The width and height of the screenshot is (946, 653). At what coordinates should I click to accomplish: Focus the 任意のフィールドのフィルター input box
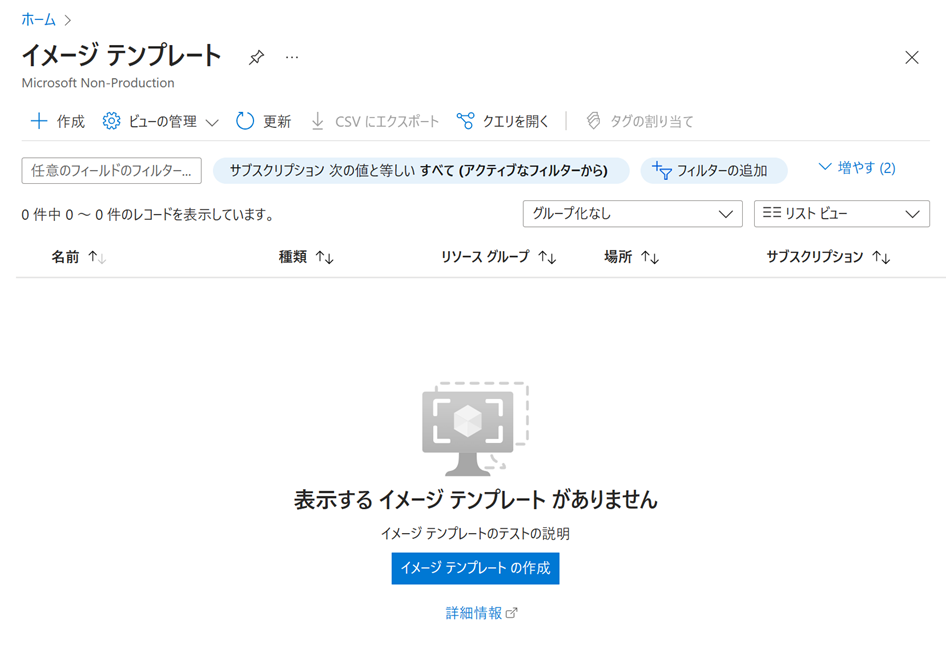coord(111,171)
